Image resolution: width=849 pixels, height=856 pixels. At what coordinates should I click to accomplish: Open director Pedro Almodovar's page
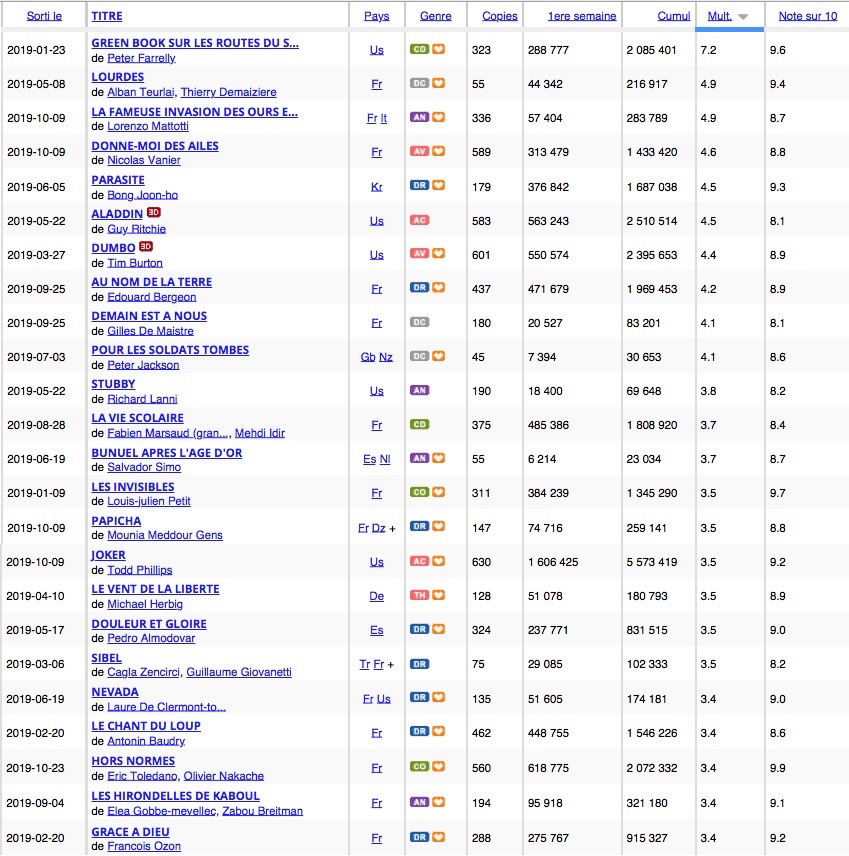point(151,638)
